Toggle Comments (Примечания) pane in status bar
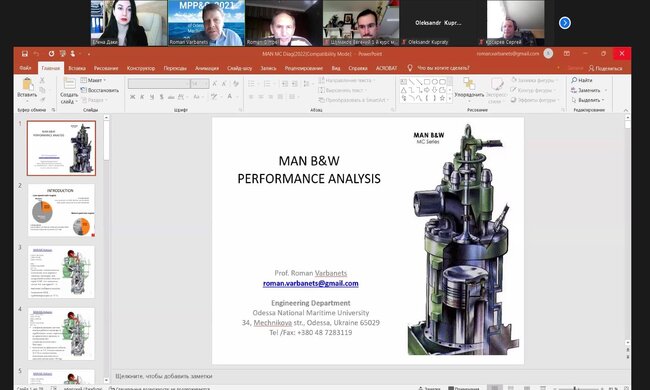Screen dimensions: 650x390 coord(463,388)
